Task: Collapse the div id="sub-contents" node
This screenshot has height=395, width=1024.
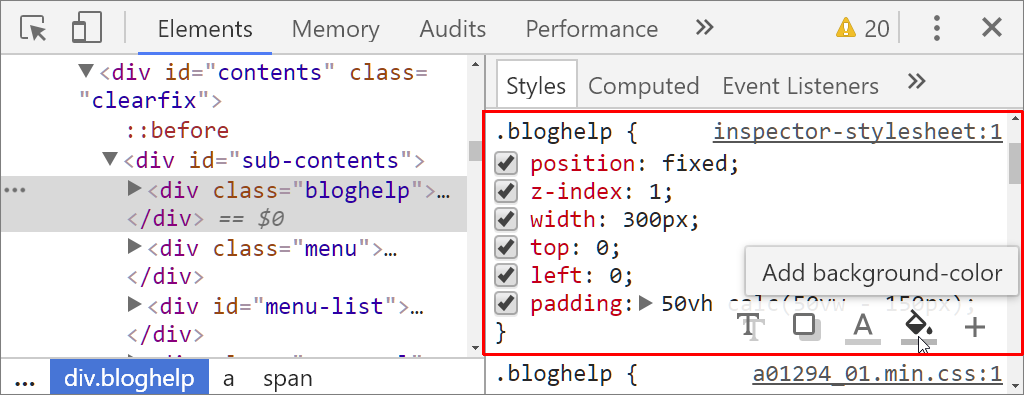Action: pyautogui.click(x=111, y=159)
